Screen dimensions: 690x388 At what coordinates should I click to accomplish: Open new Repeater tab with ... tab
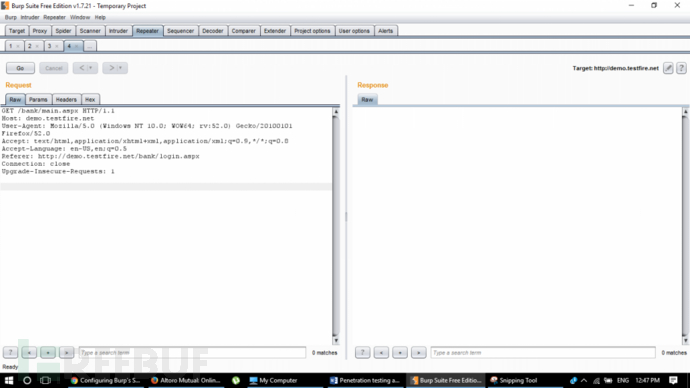pos(90,46)
